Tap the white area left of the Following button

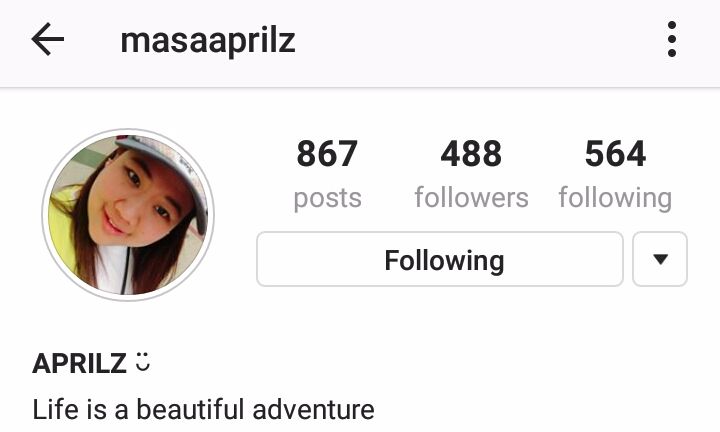235,259
